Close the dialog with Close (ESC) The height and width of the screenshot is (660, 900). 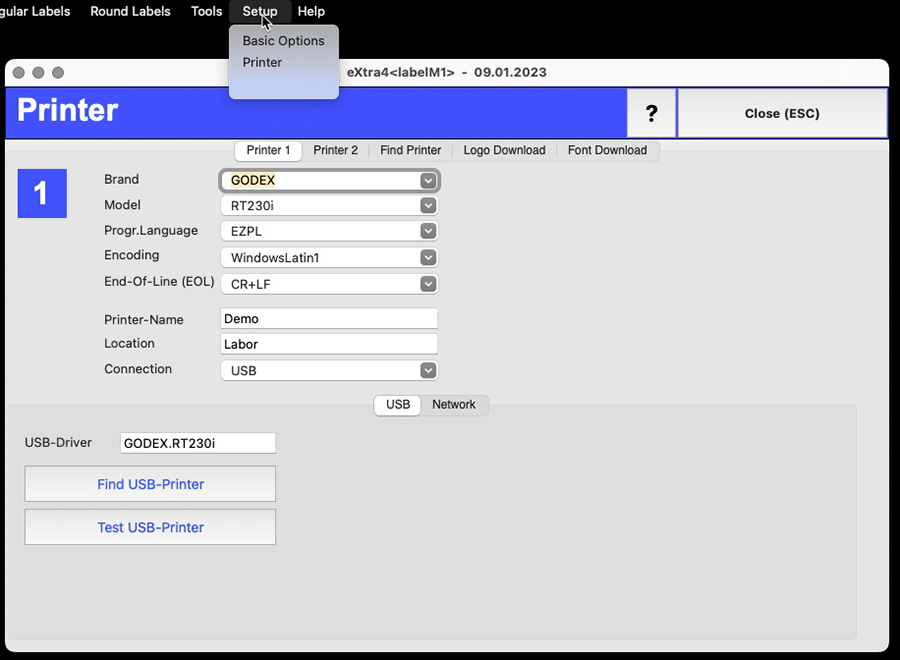click(781, 113)
